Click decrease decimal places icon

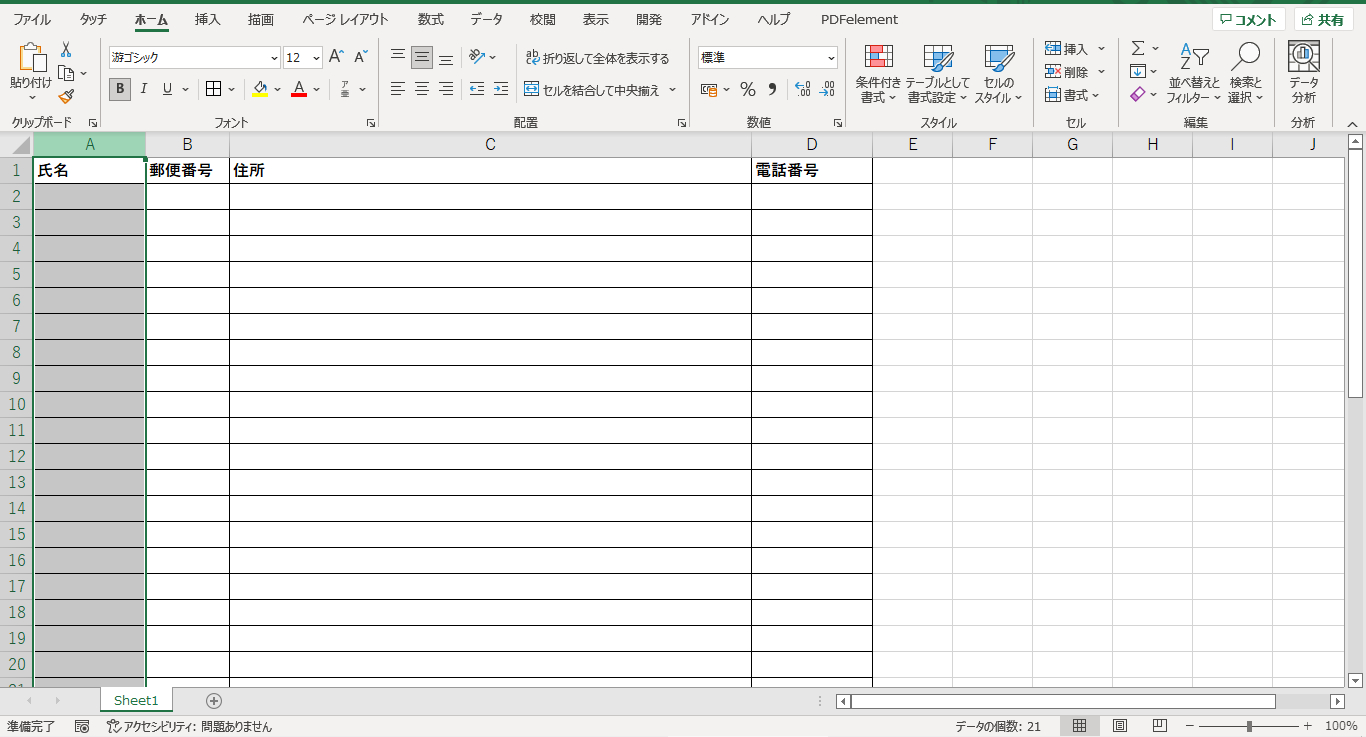click(826, 89)
